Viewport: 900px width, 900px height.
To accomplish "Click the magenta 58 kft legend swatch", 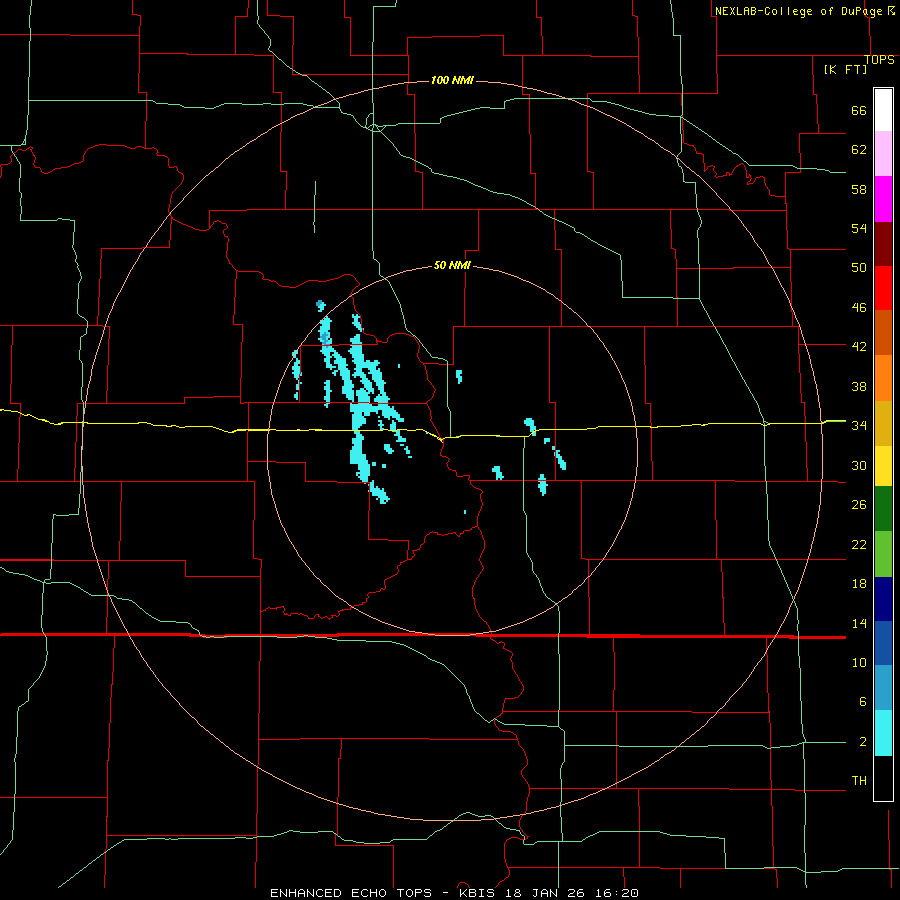I will click(883, 199).
